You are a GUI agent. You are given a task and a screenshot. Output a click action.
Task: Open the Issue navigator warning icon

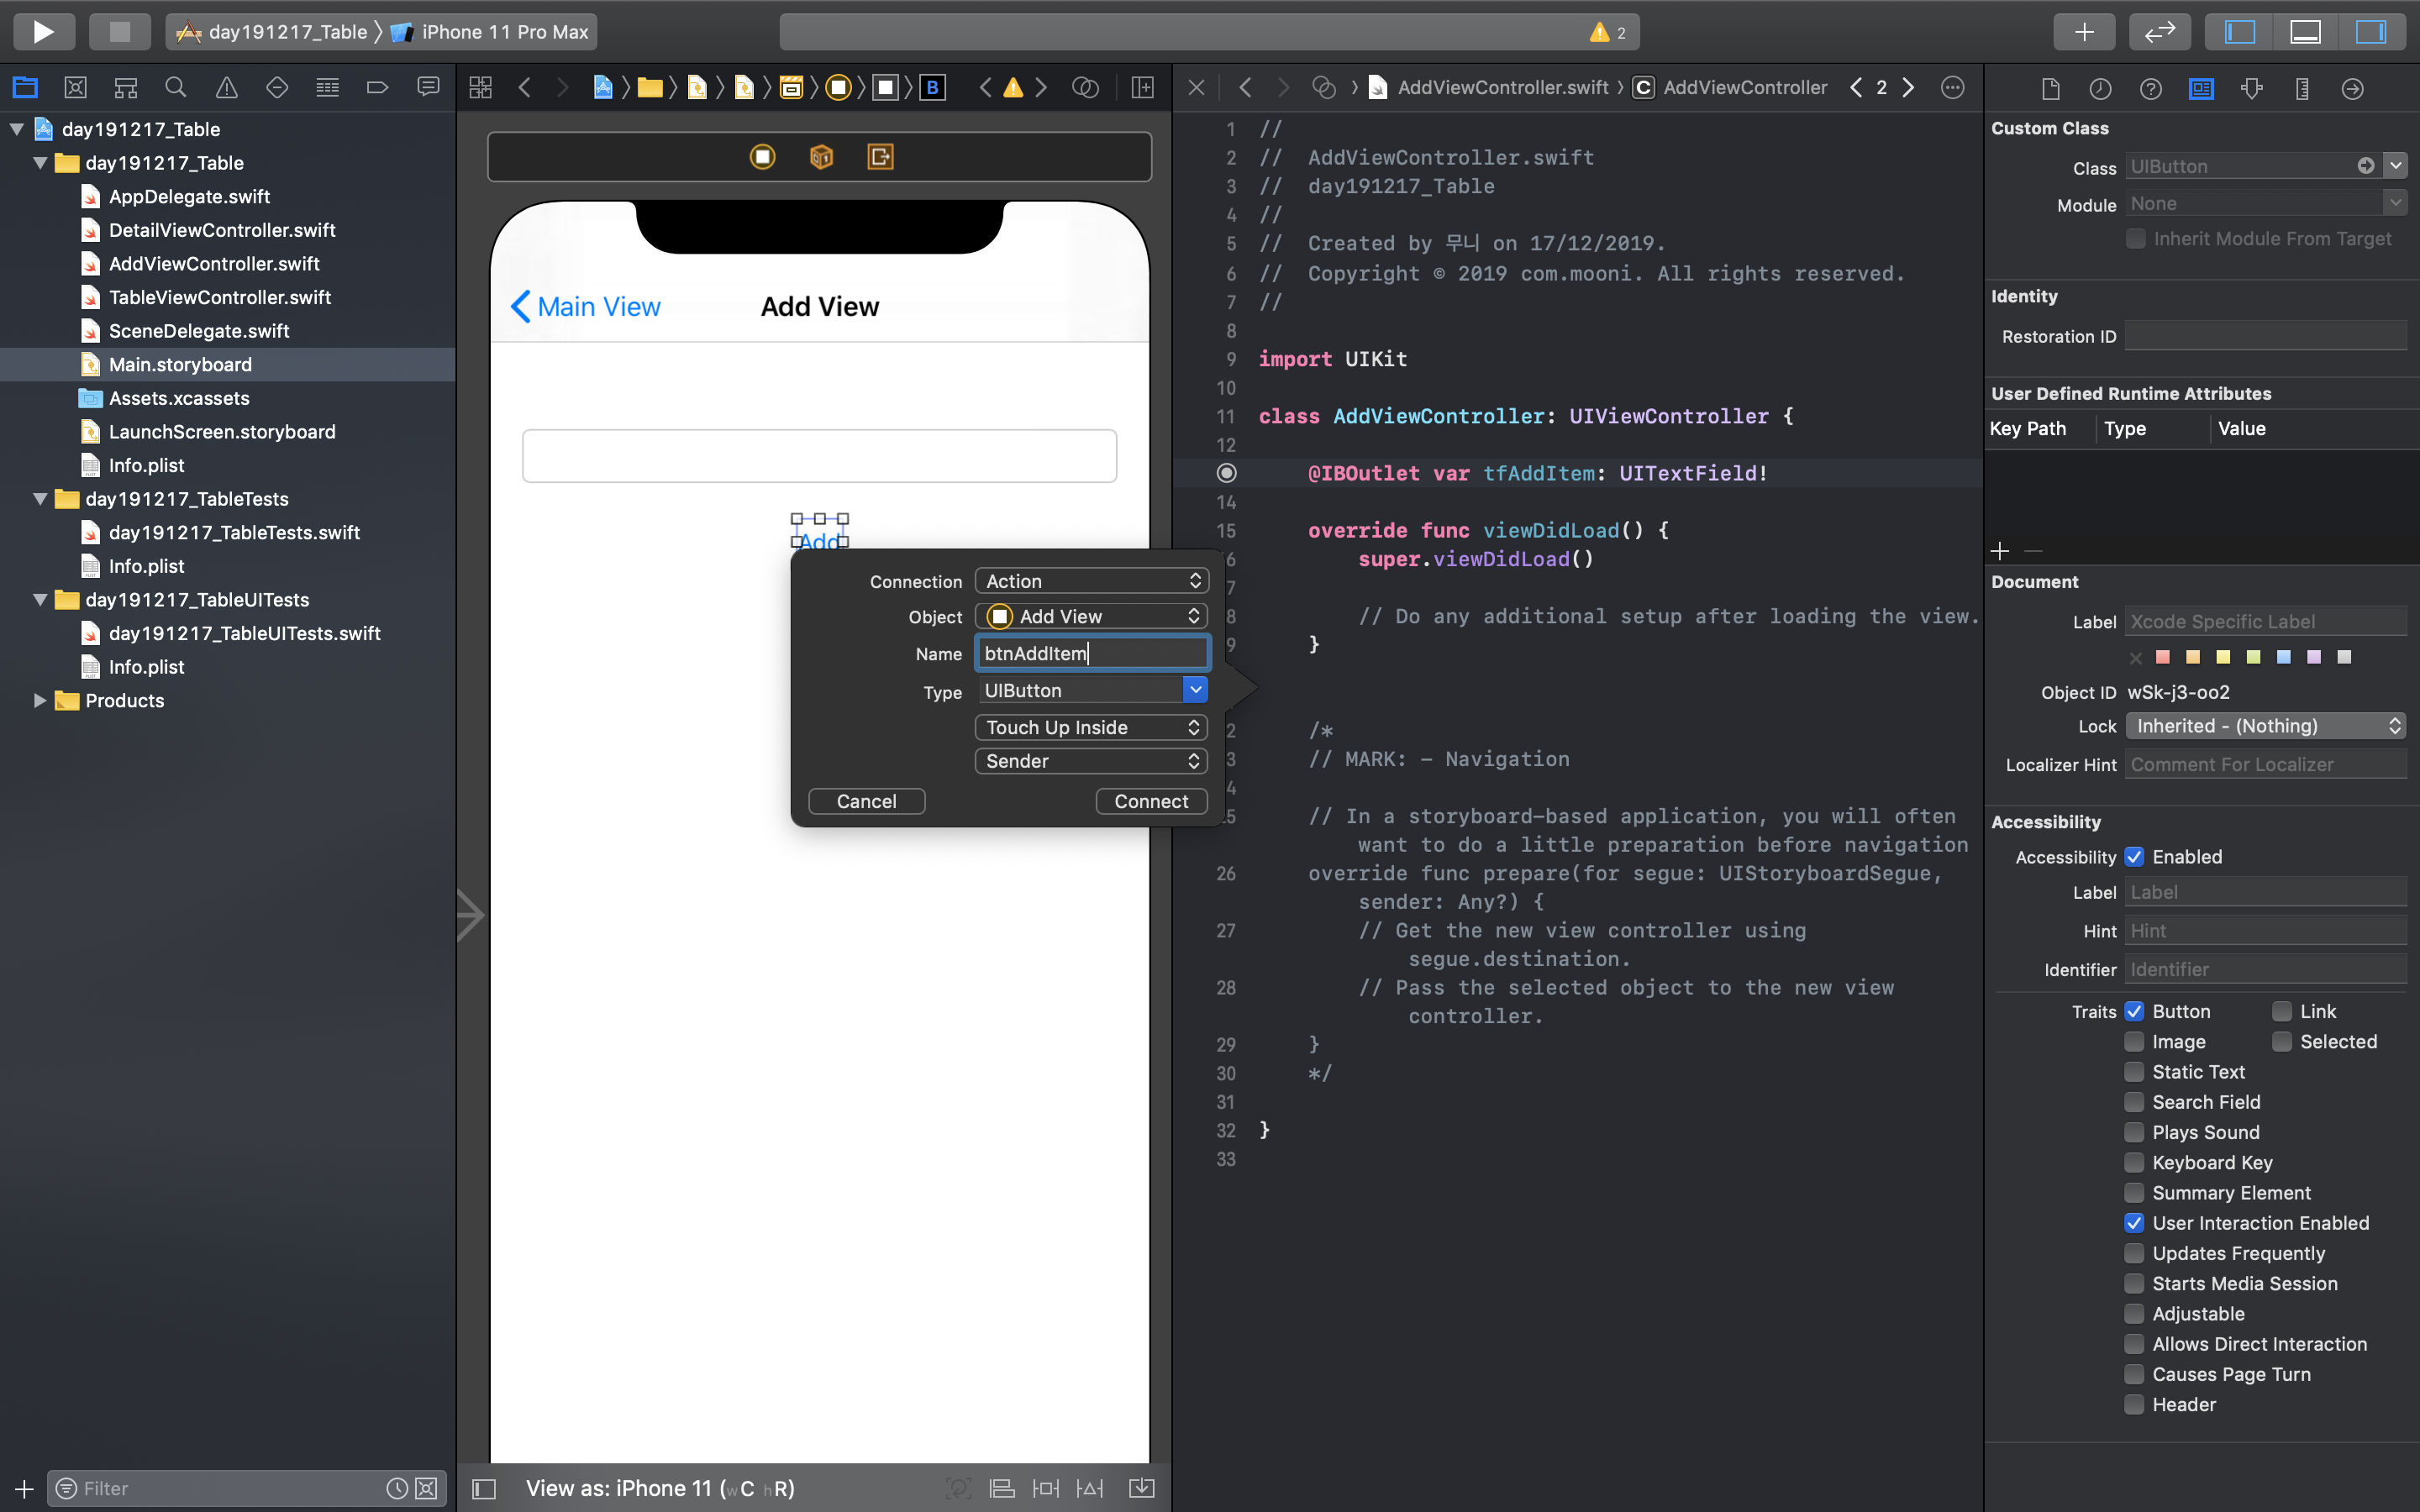227,88
